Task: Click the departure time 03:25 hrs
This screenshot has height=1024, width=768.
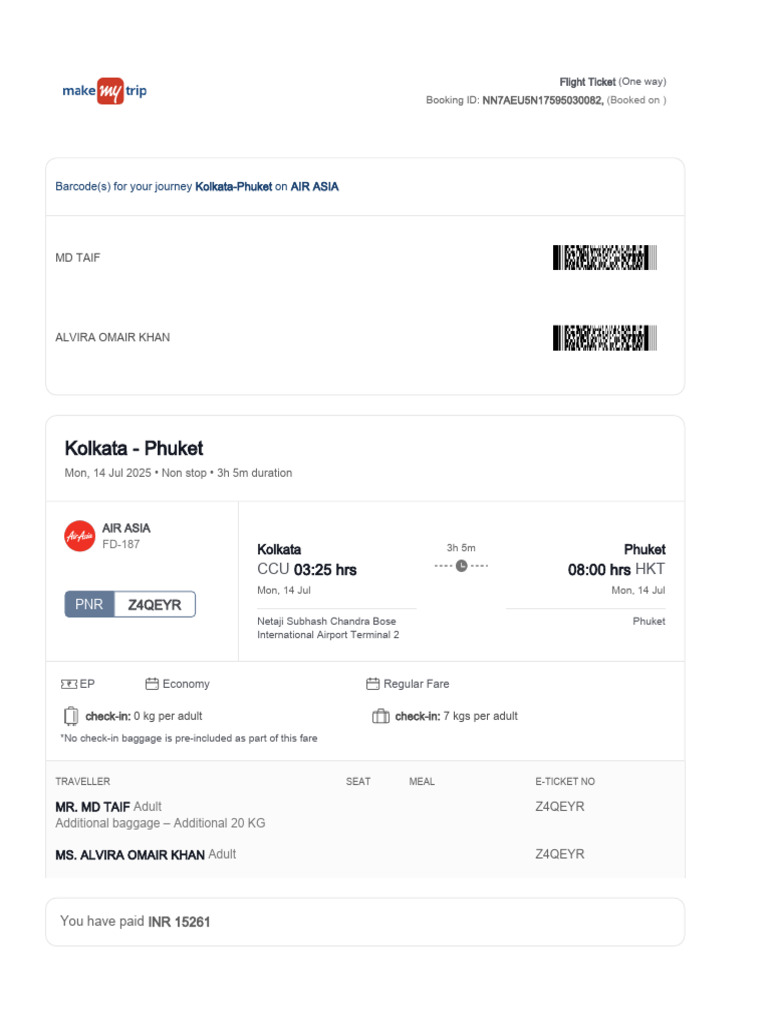Action: coord(324,570)
